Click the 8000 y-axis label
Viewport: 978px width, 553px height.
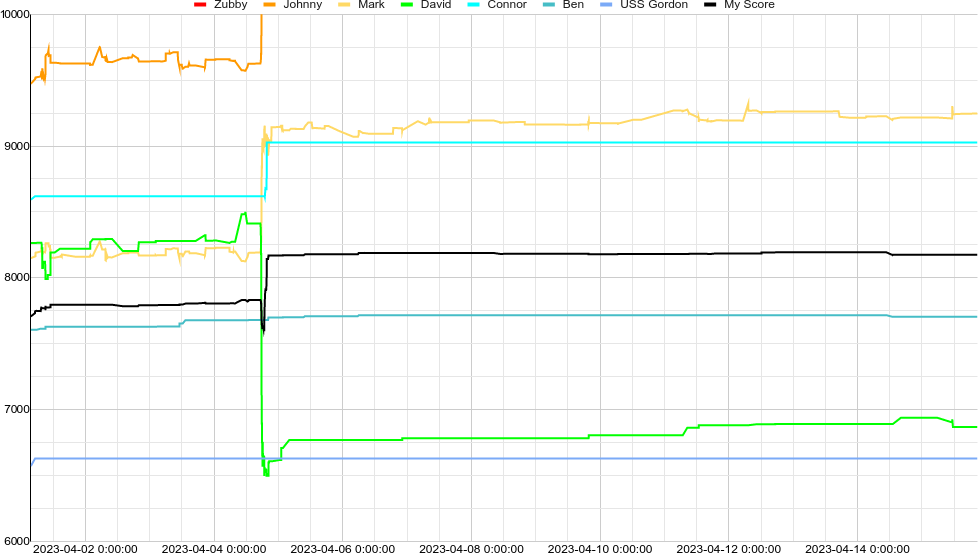pos(17,277)
